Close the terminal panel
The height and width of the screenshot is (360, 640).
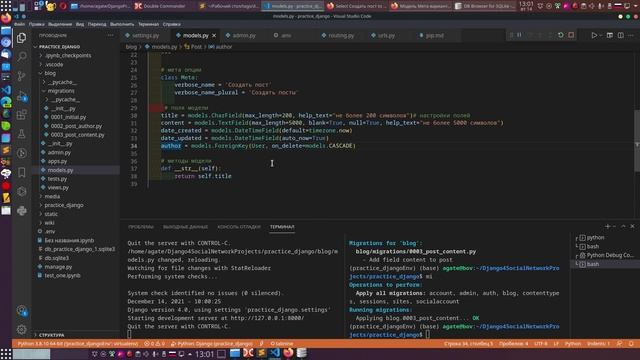pyautogui.click(x=632, y=226)
